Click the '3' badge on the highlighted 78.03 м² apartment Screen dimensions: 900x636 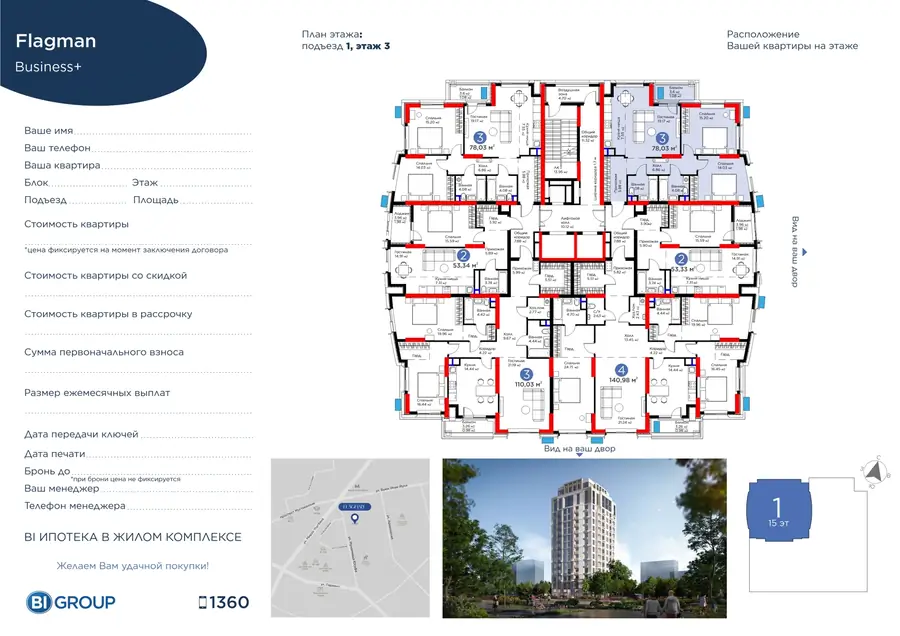[x=662, y=139]
